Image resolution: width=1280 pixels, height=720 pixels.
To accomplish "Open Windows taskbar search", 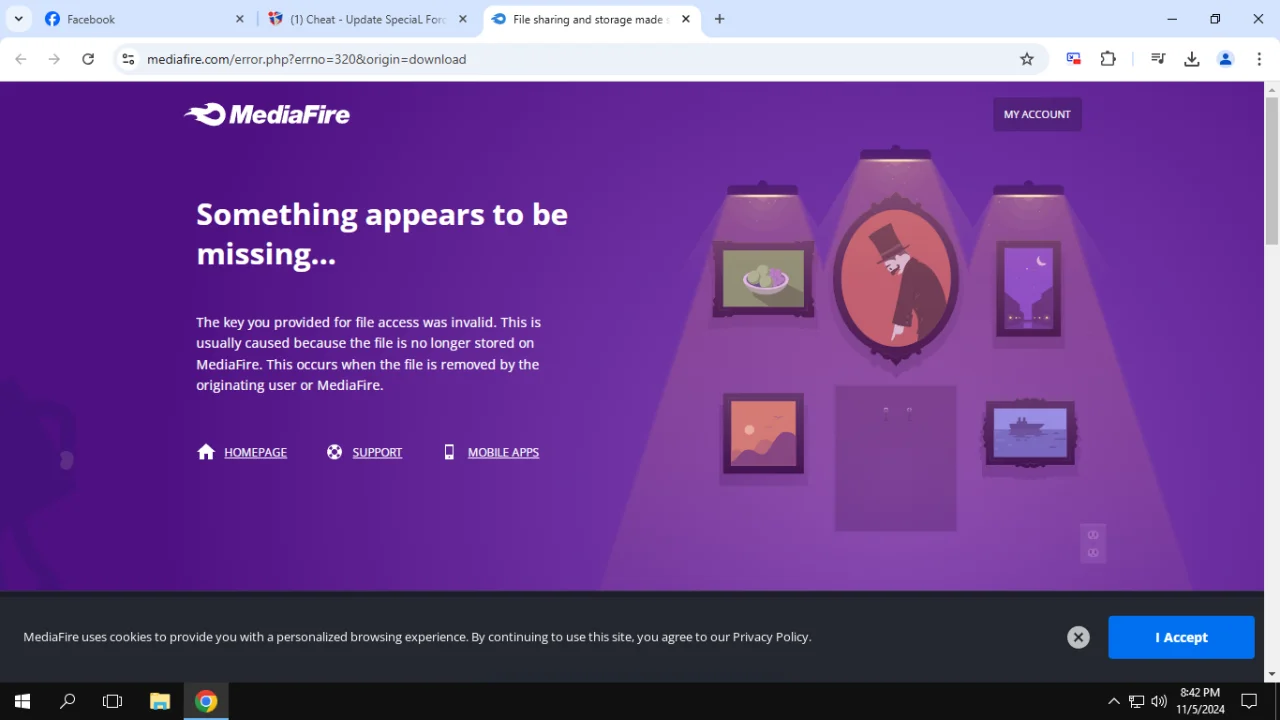I will pos(68,701).
